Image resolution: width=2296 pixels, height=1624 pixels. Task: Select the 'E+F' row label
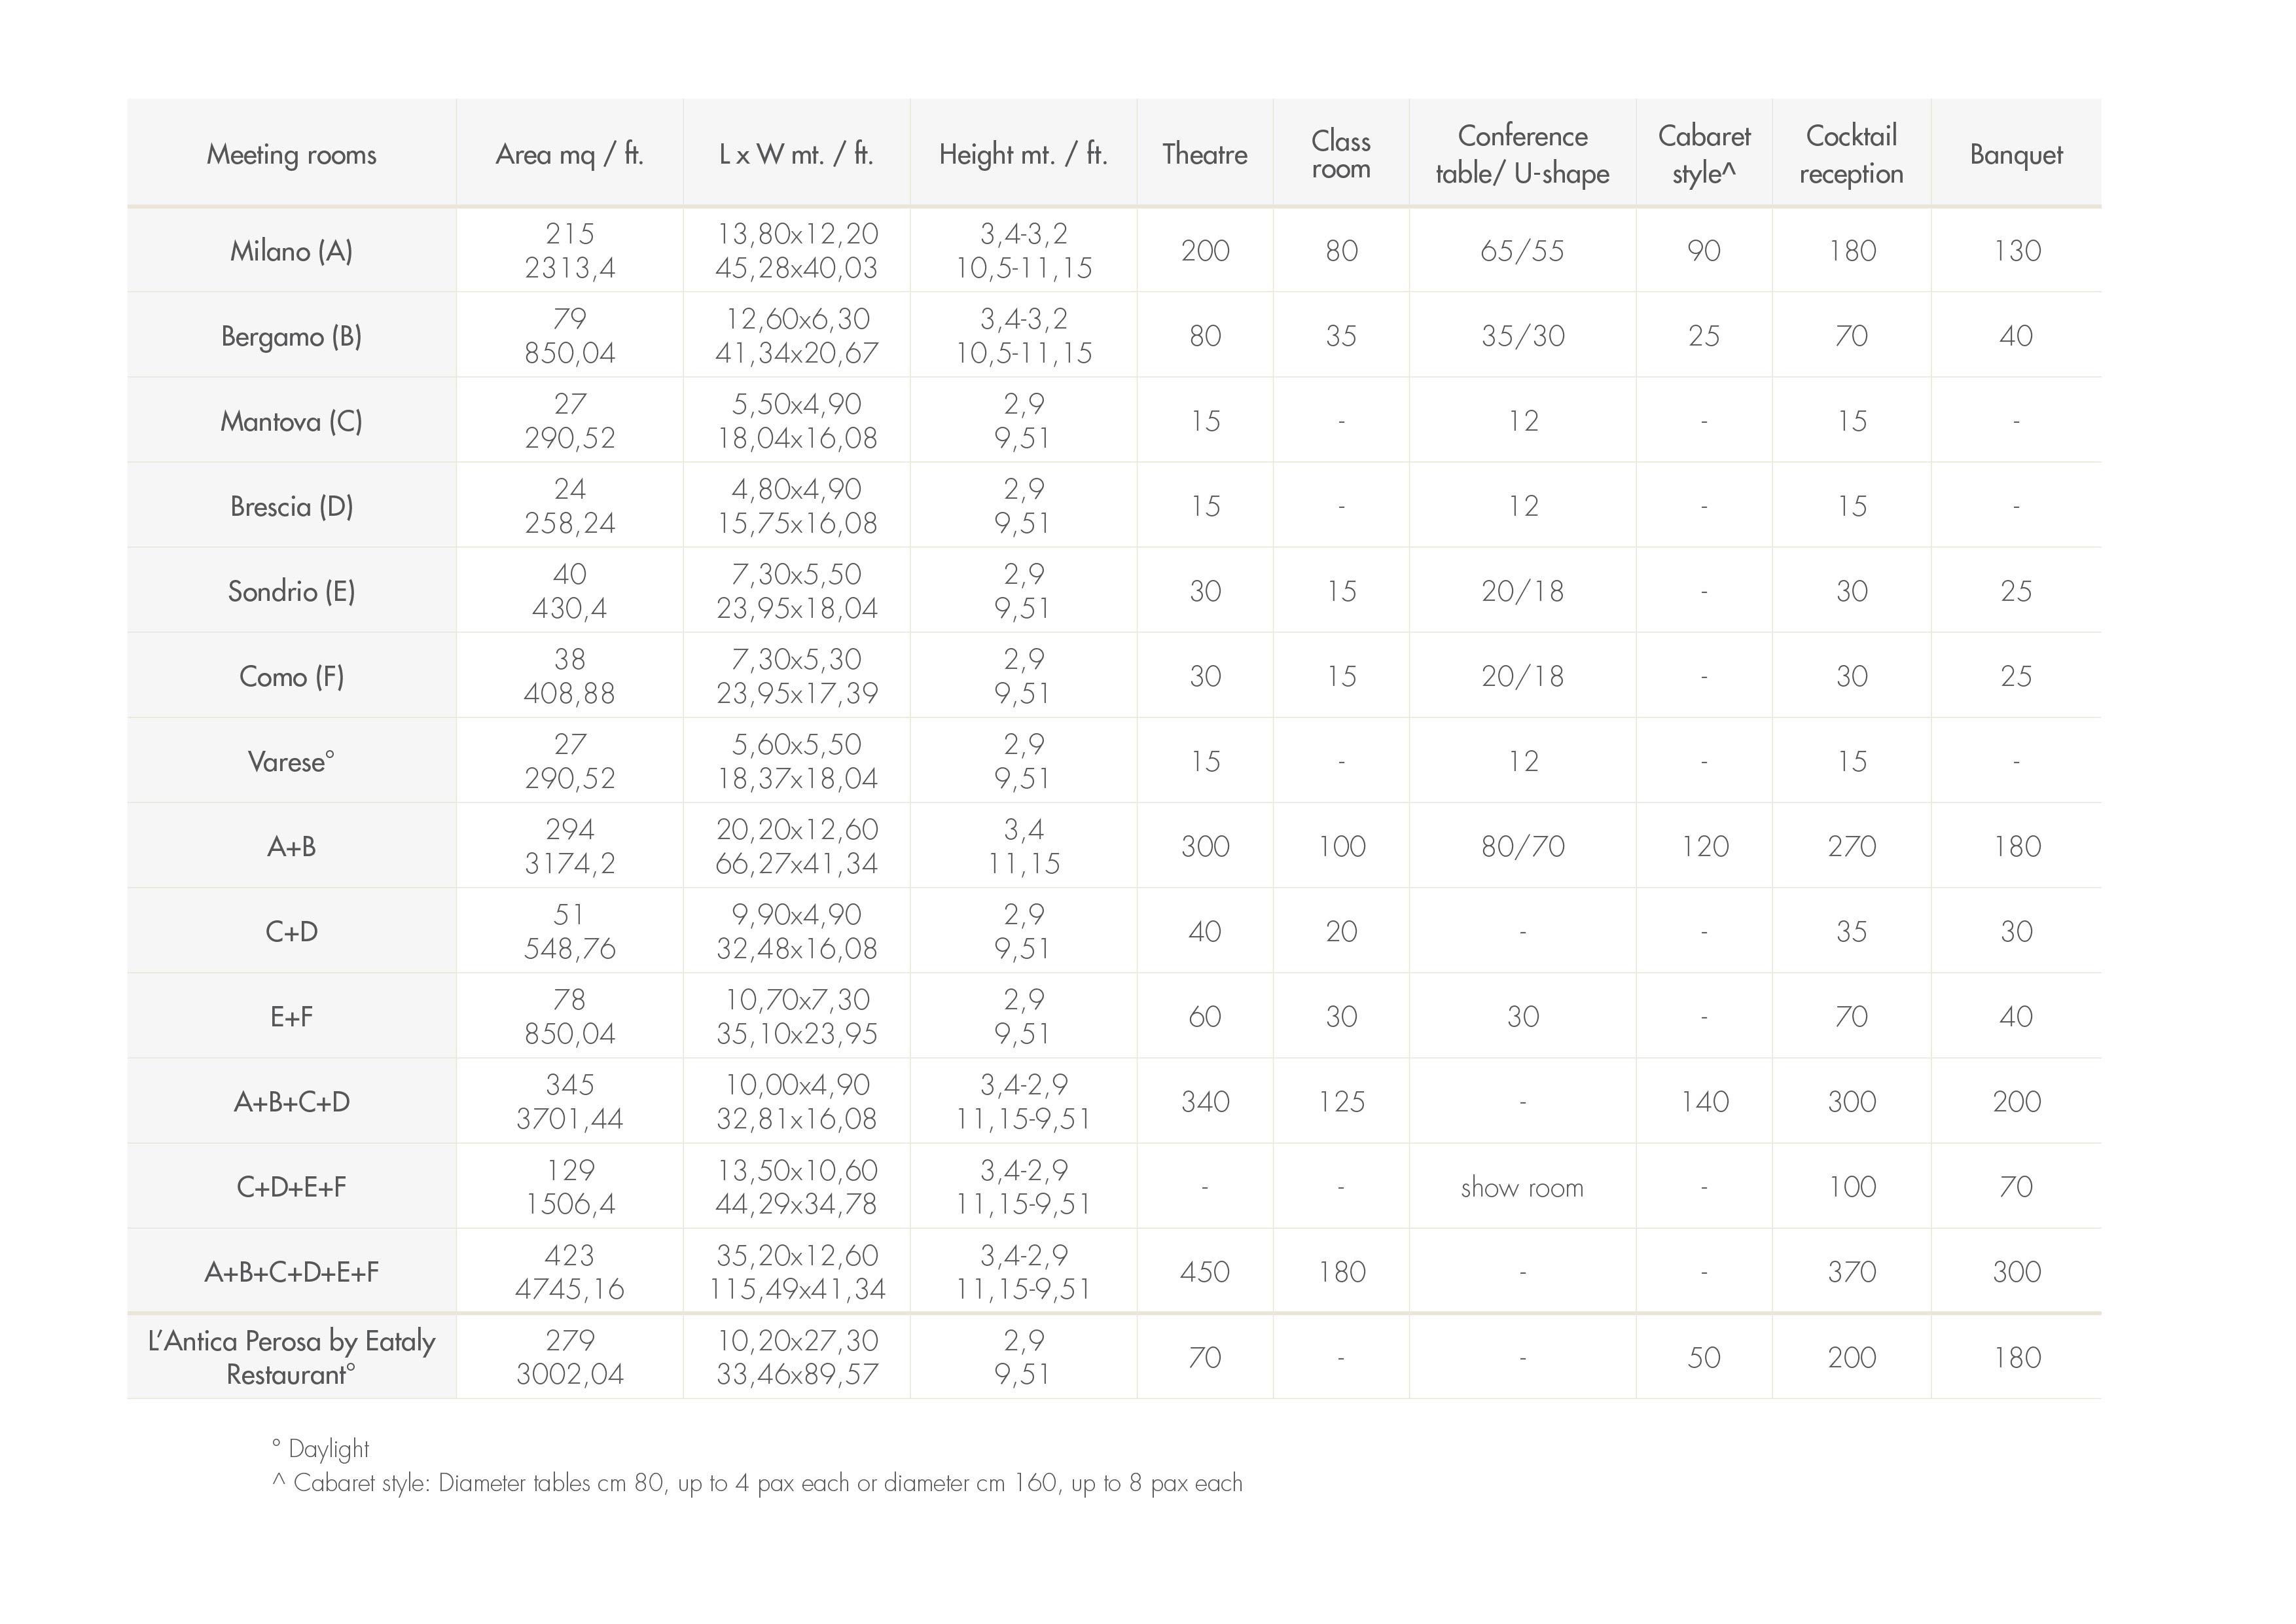291,1017
